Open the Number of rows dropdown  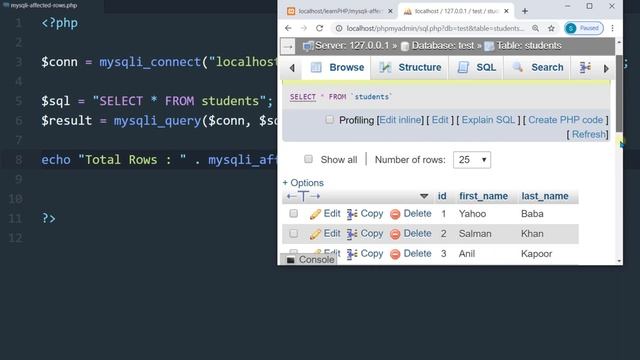point(472,160)
